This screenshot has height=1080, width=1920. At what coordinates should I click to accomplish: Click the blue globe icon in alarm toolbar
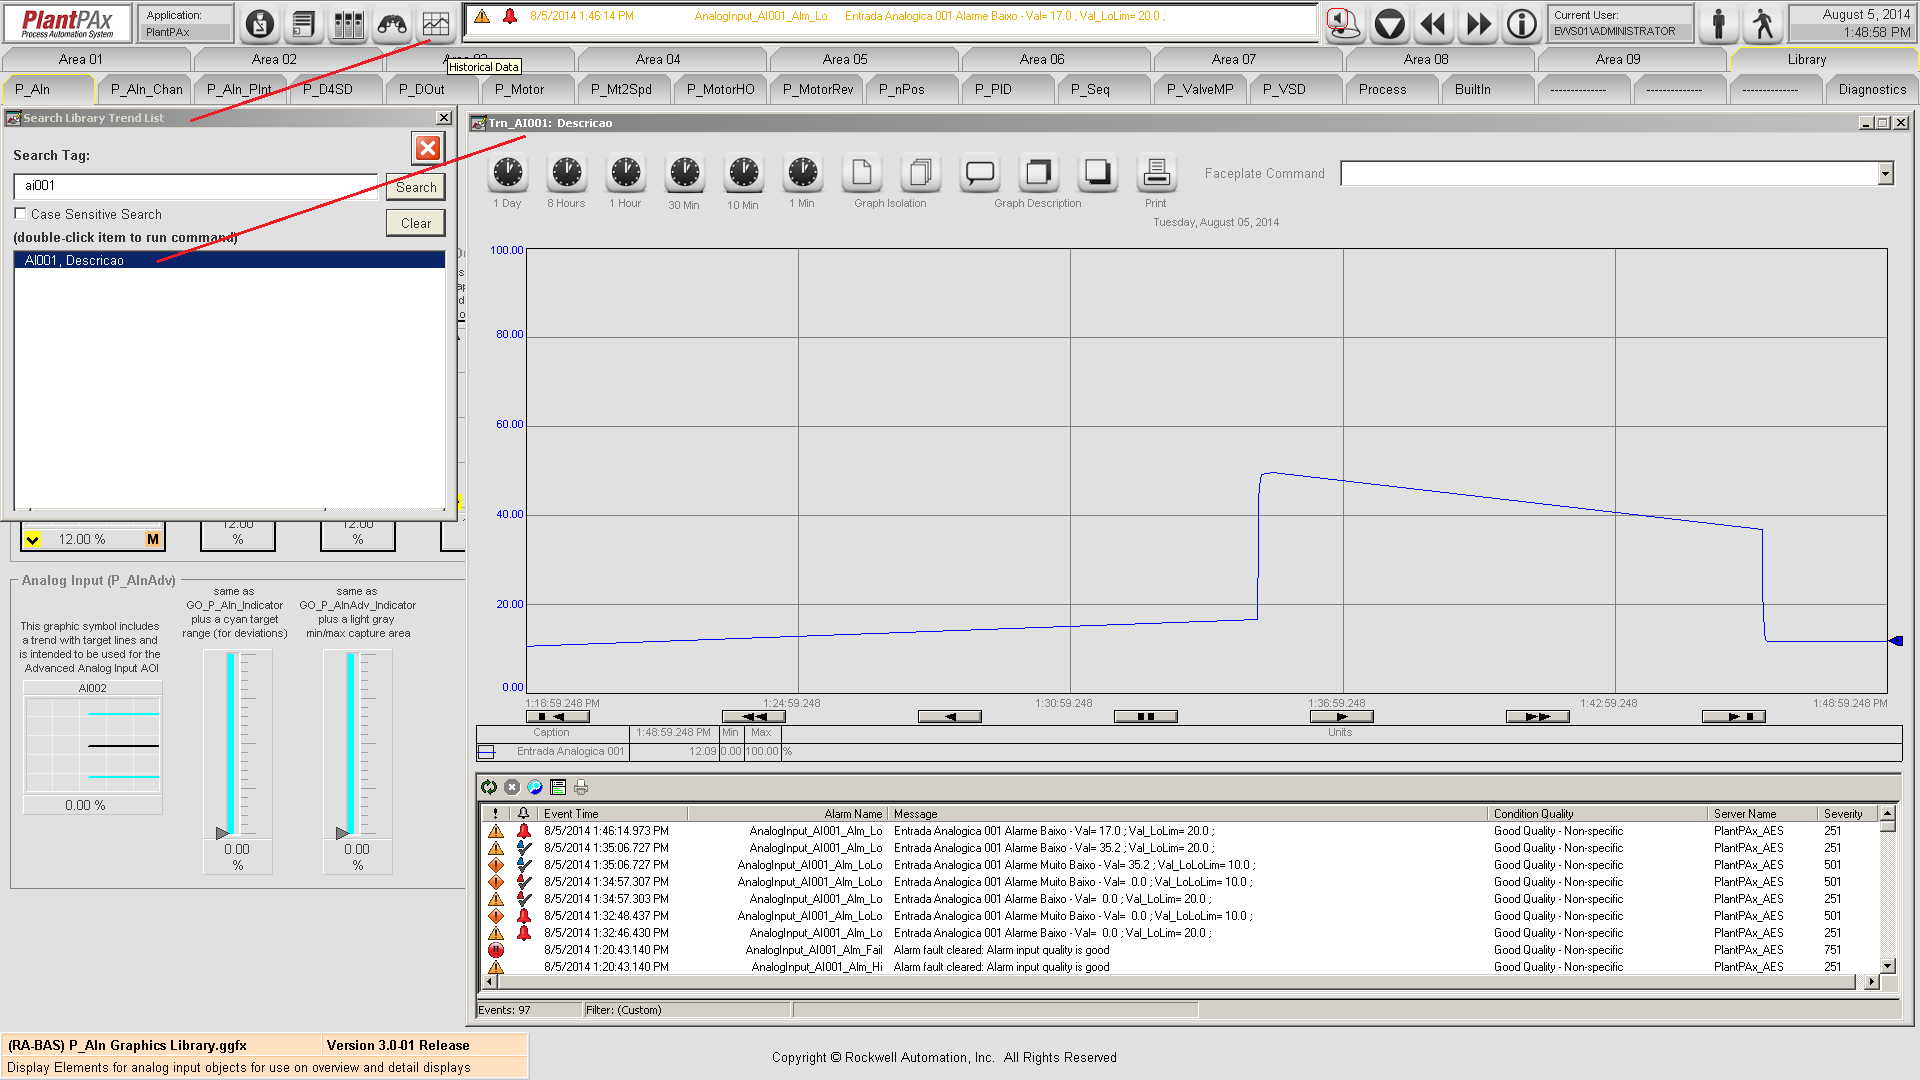click(x=535, y=788)
